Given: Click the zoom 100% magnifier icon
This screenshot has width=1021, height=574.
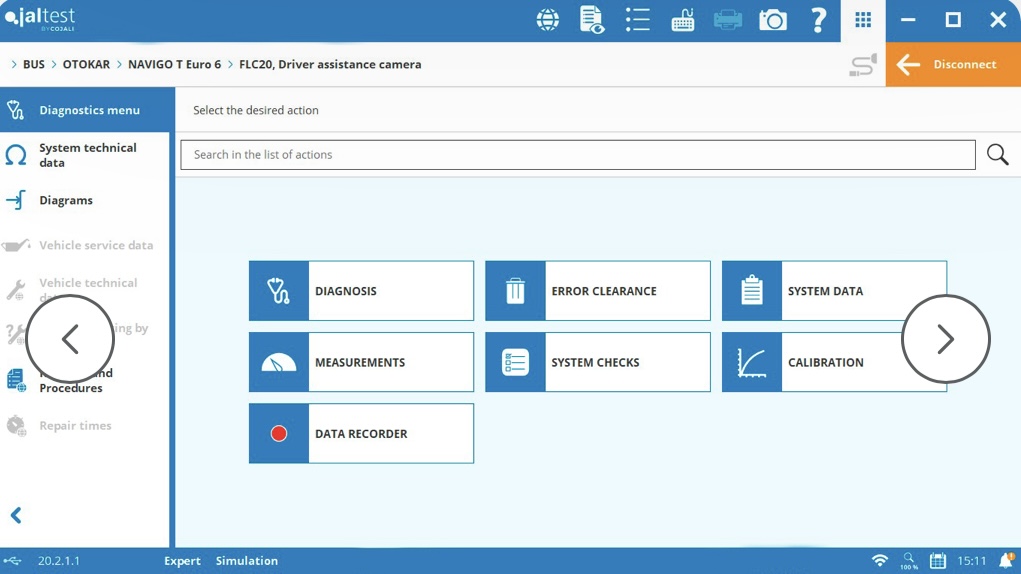Looking at the screenshot, I should [x=909, y=560].
